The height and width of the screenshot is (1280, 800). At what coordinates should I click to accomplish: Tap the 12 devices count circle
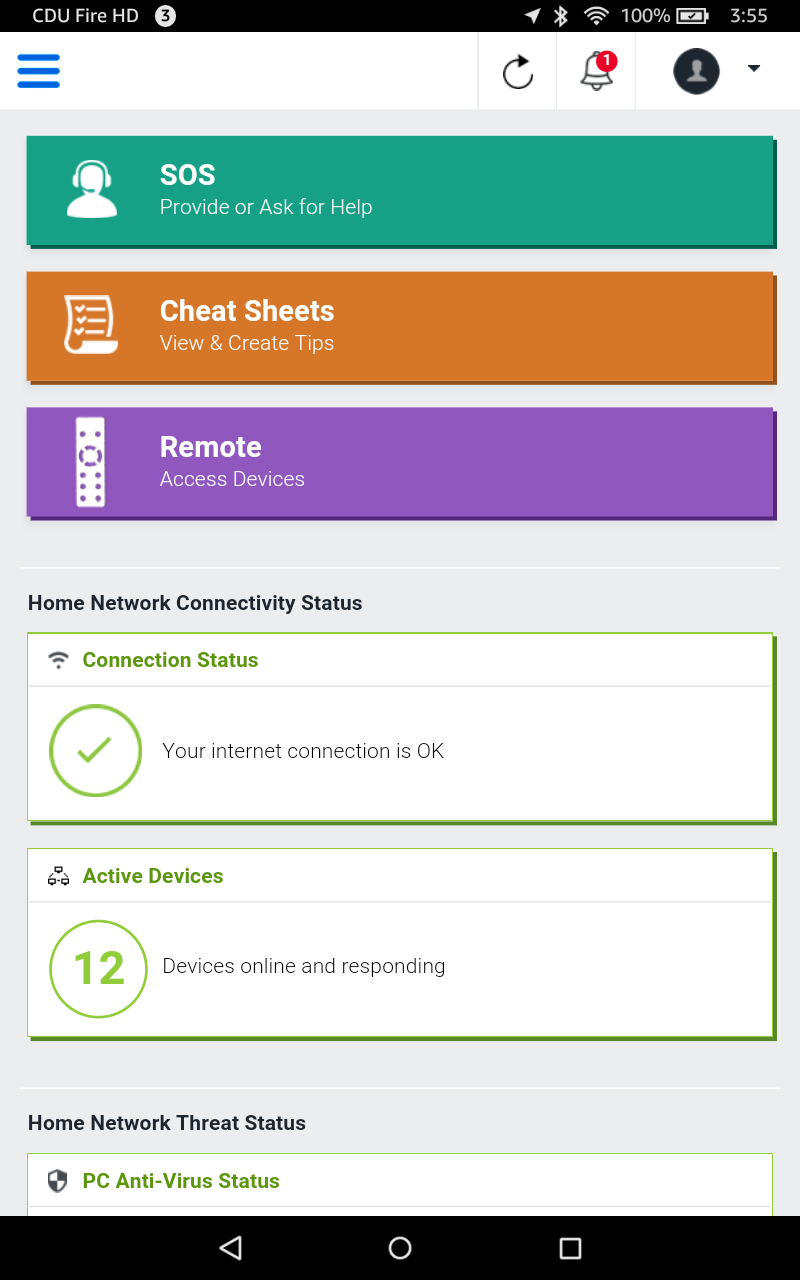tap(98, 968)
